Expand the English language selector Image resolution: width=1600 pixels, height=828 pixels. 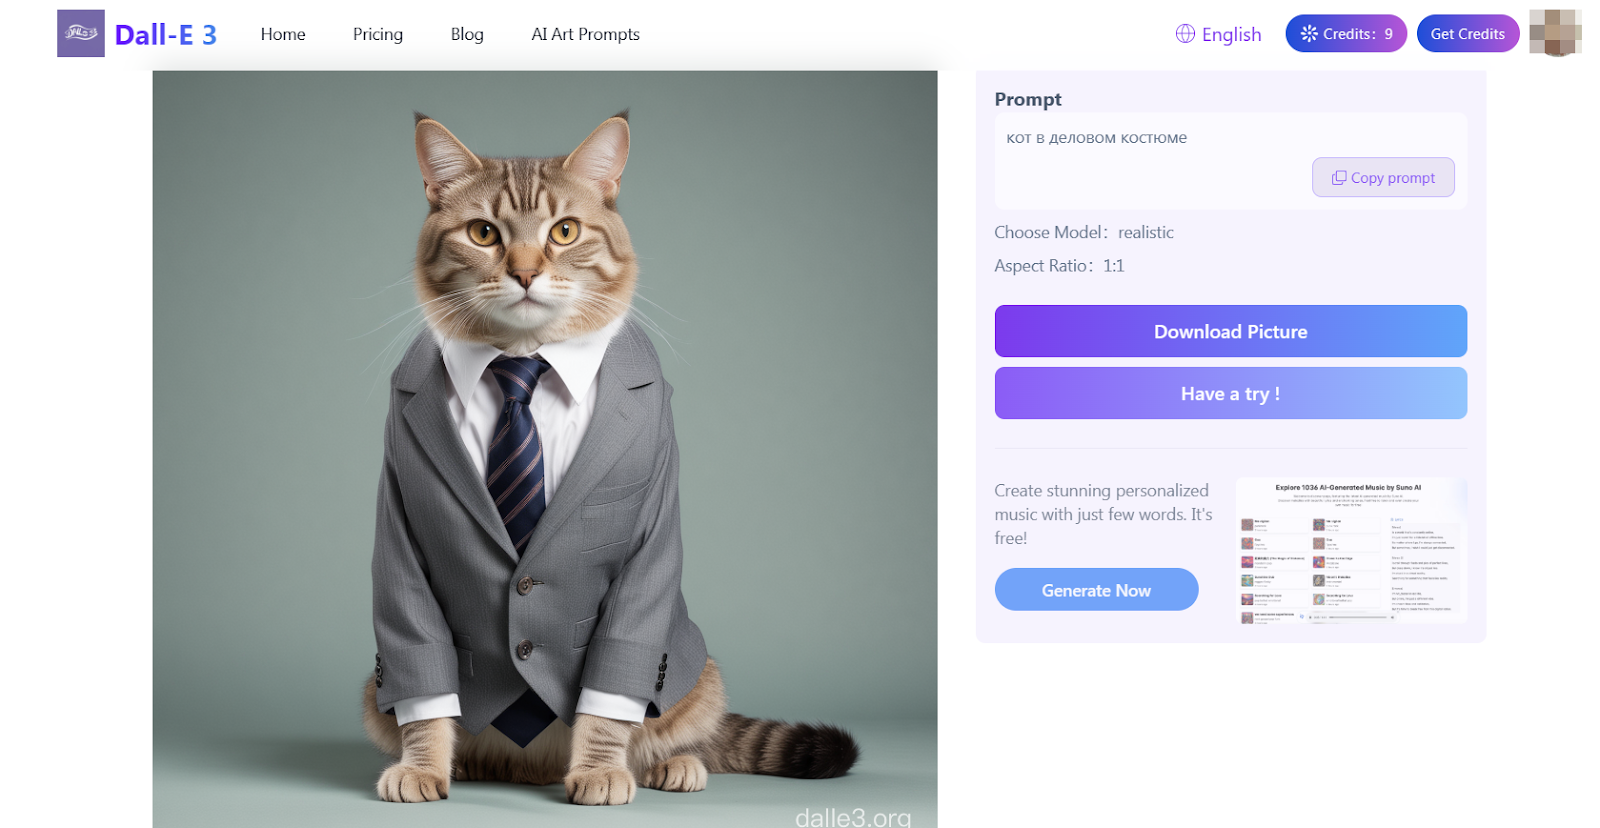1231,35
